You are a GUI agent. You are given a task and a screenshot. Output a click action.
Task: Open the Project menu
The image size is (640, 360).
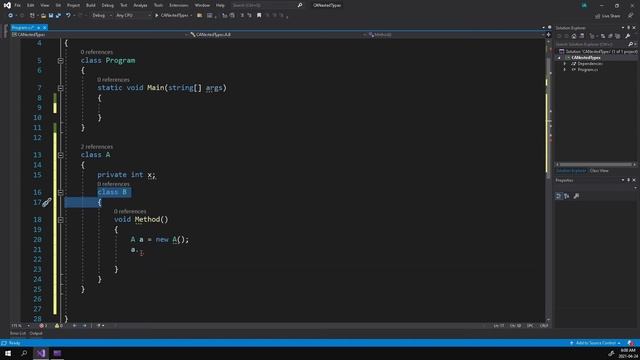point(73,5)
